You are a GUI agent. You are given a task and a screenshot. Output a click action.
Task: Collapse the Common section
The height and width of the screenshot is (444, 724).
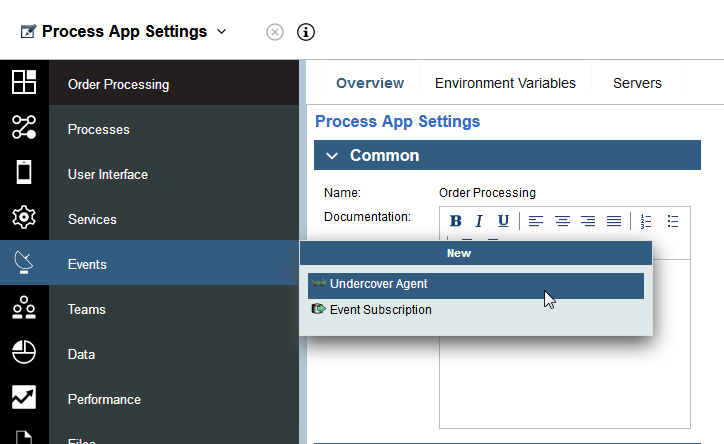coord(332,156)
